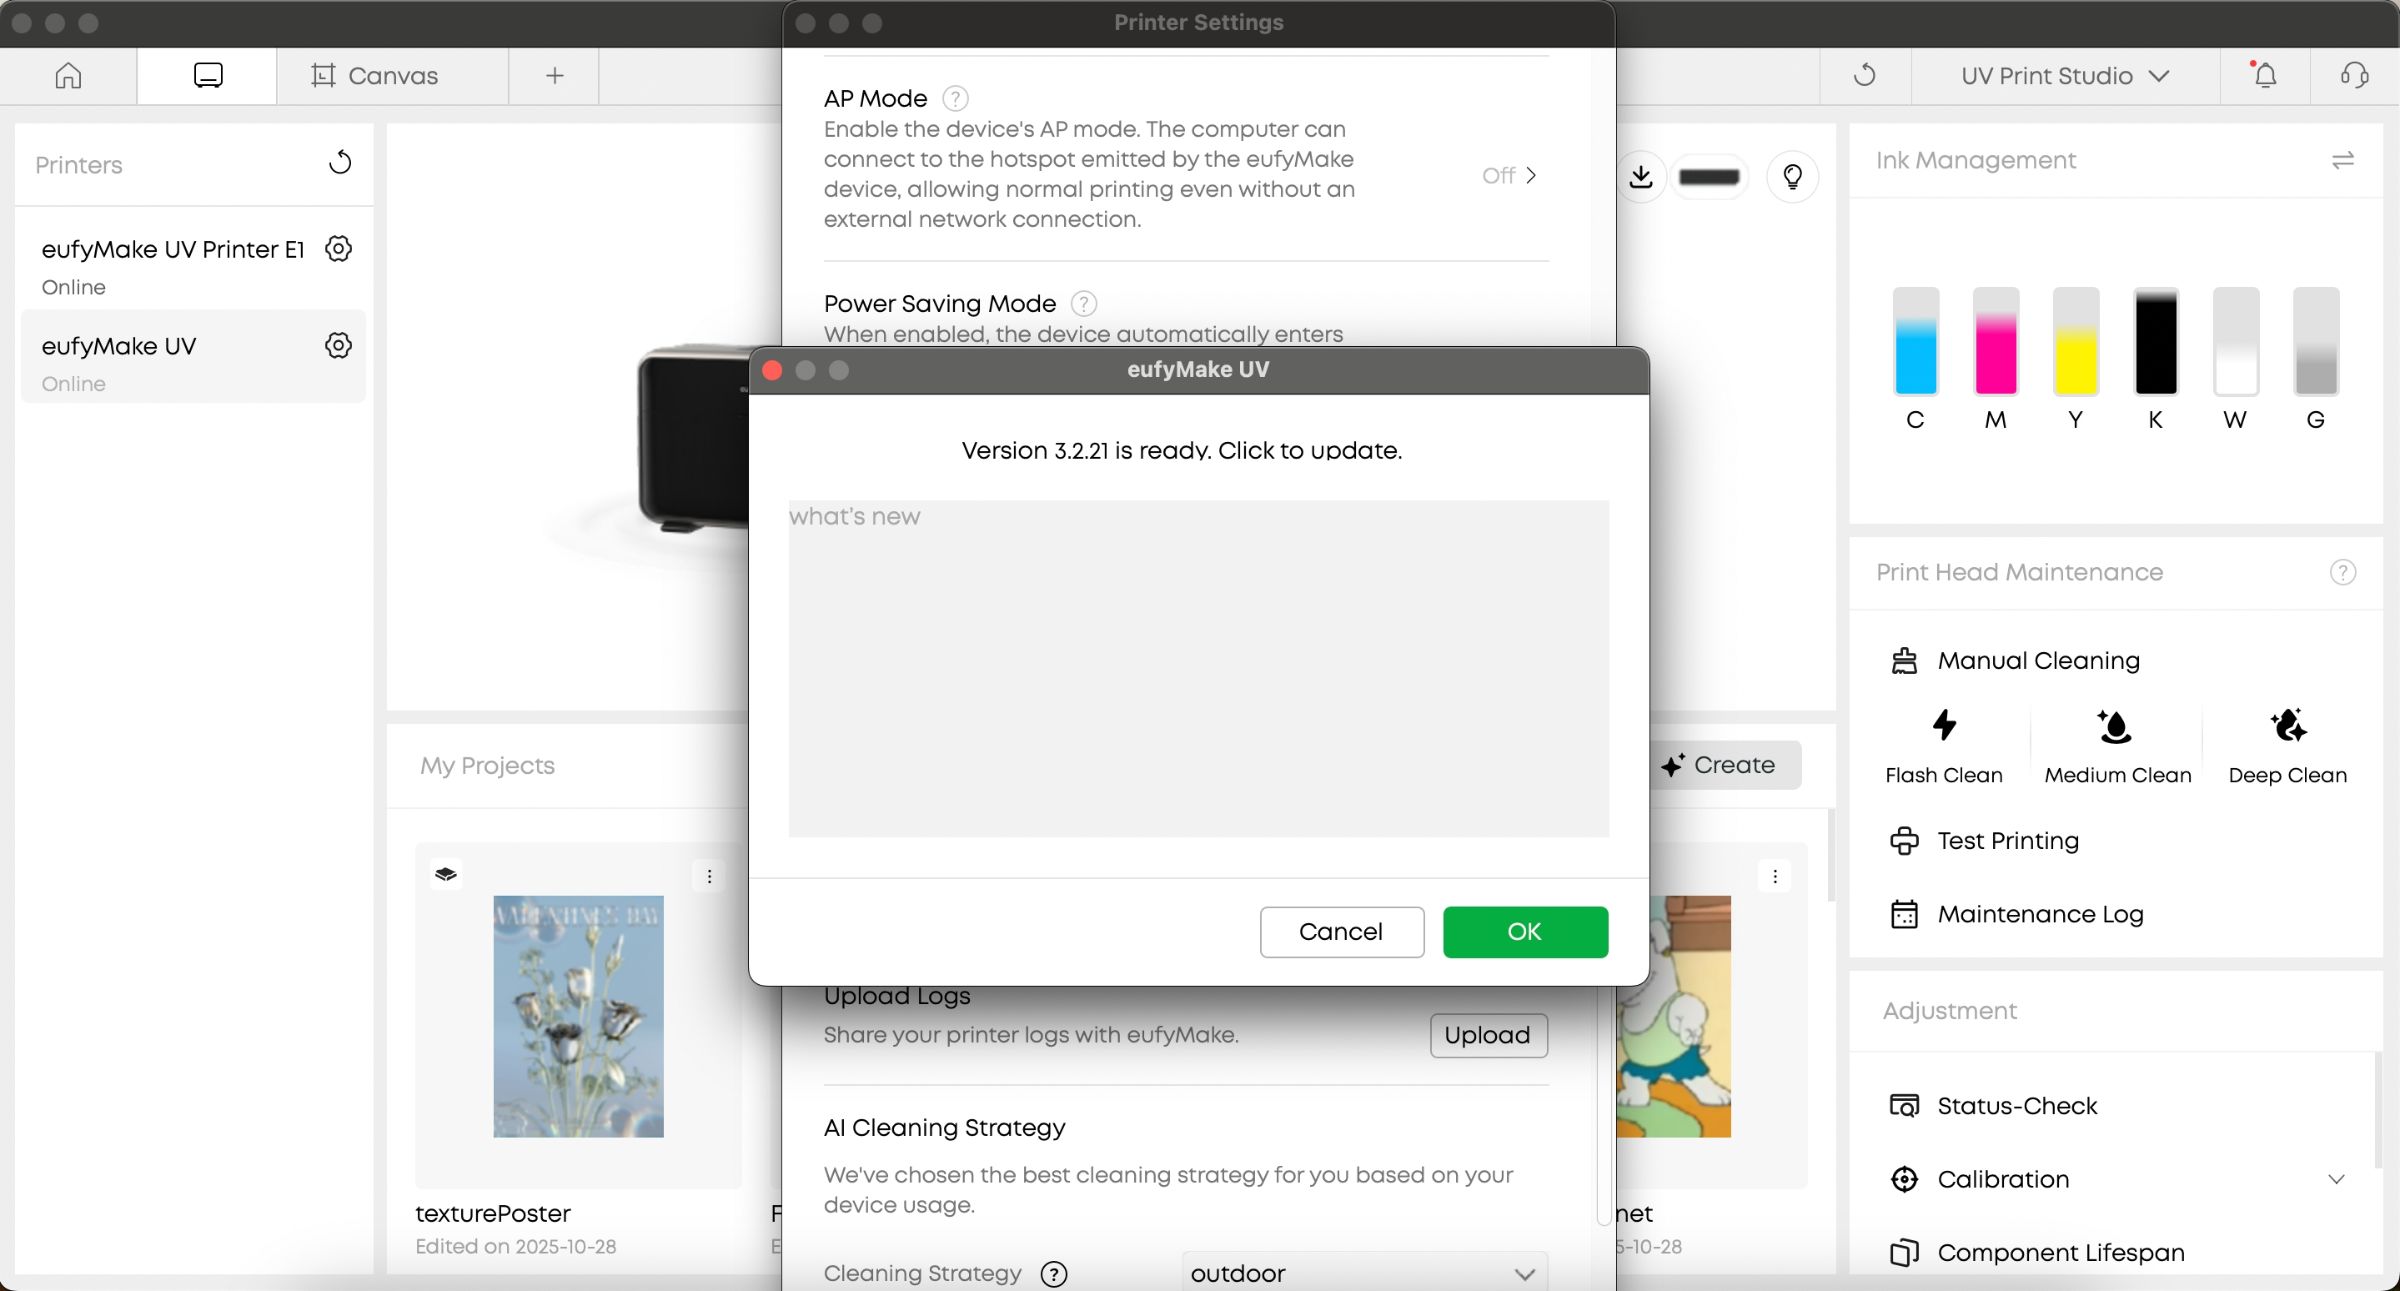
Task: Select the magenta ink cartridge
Action: [x=1995, y=341]
